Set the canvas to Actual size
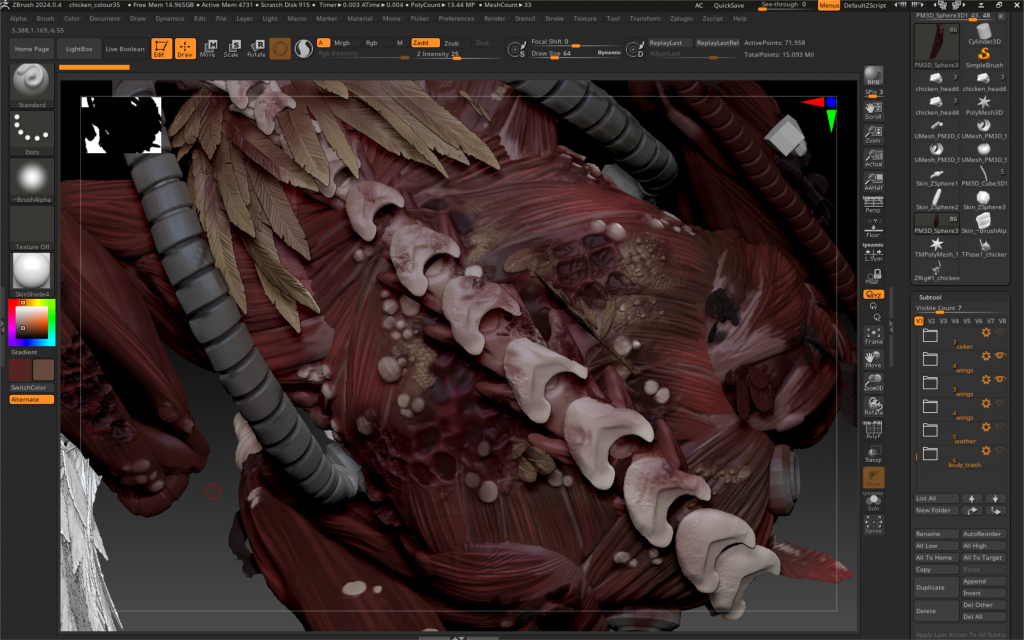The image size is (1024, 640). pyautogui.click(x=873, y=158)
